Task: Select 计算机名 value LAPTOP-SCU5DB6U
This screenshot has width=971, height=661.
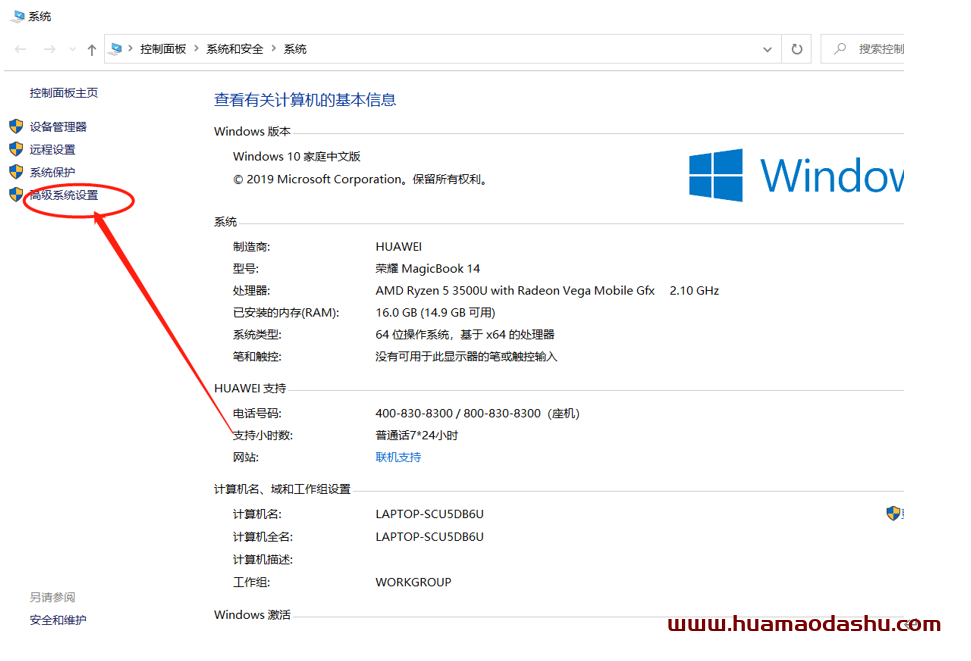Action: point(429,514)
